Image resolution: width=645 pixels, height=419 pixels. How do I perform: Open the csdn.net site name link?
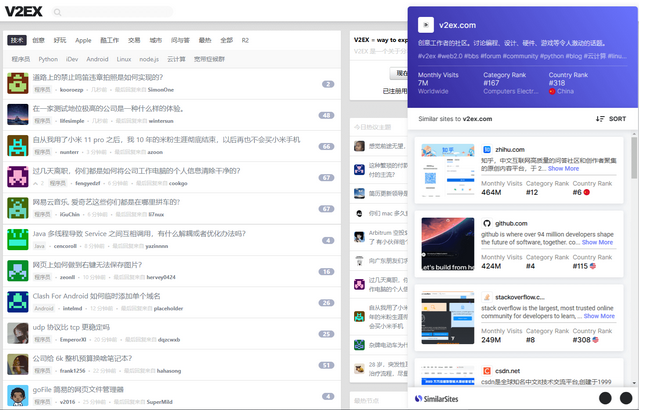pyautogui.click(x=507, y=371)
